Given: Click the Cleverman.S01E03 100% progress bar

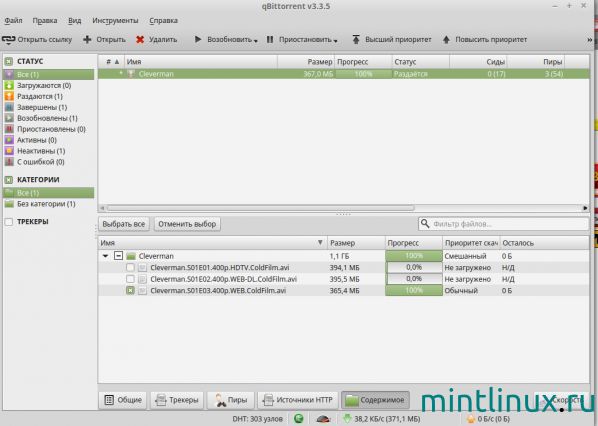Looking at the screenshot, I should coord(414,290).
